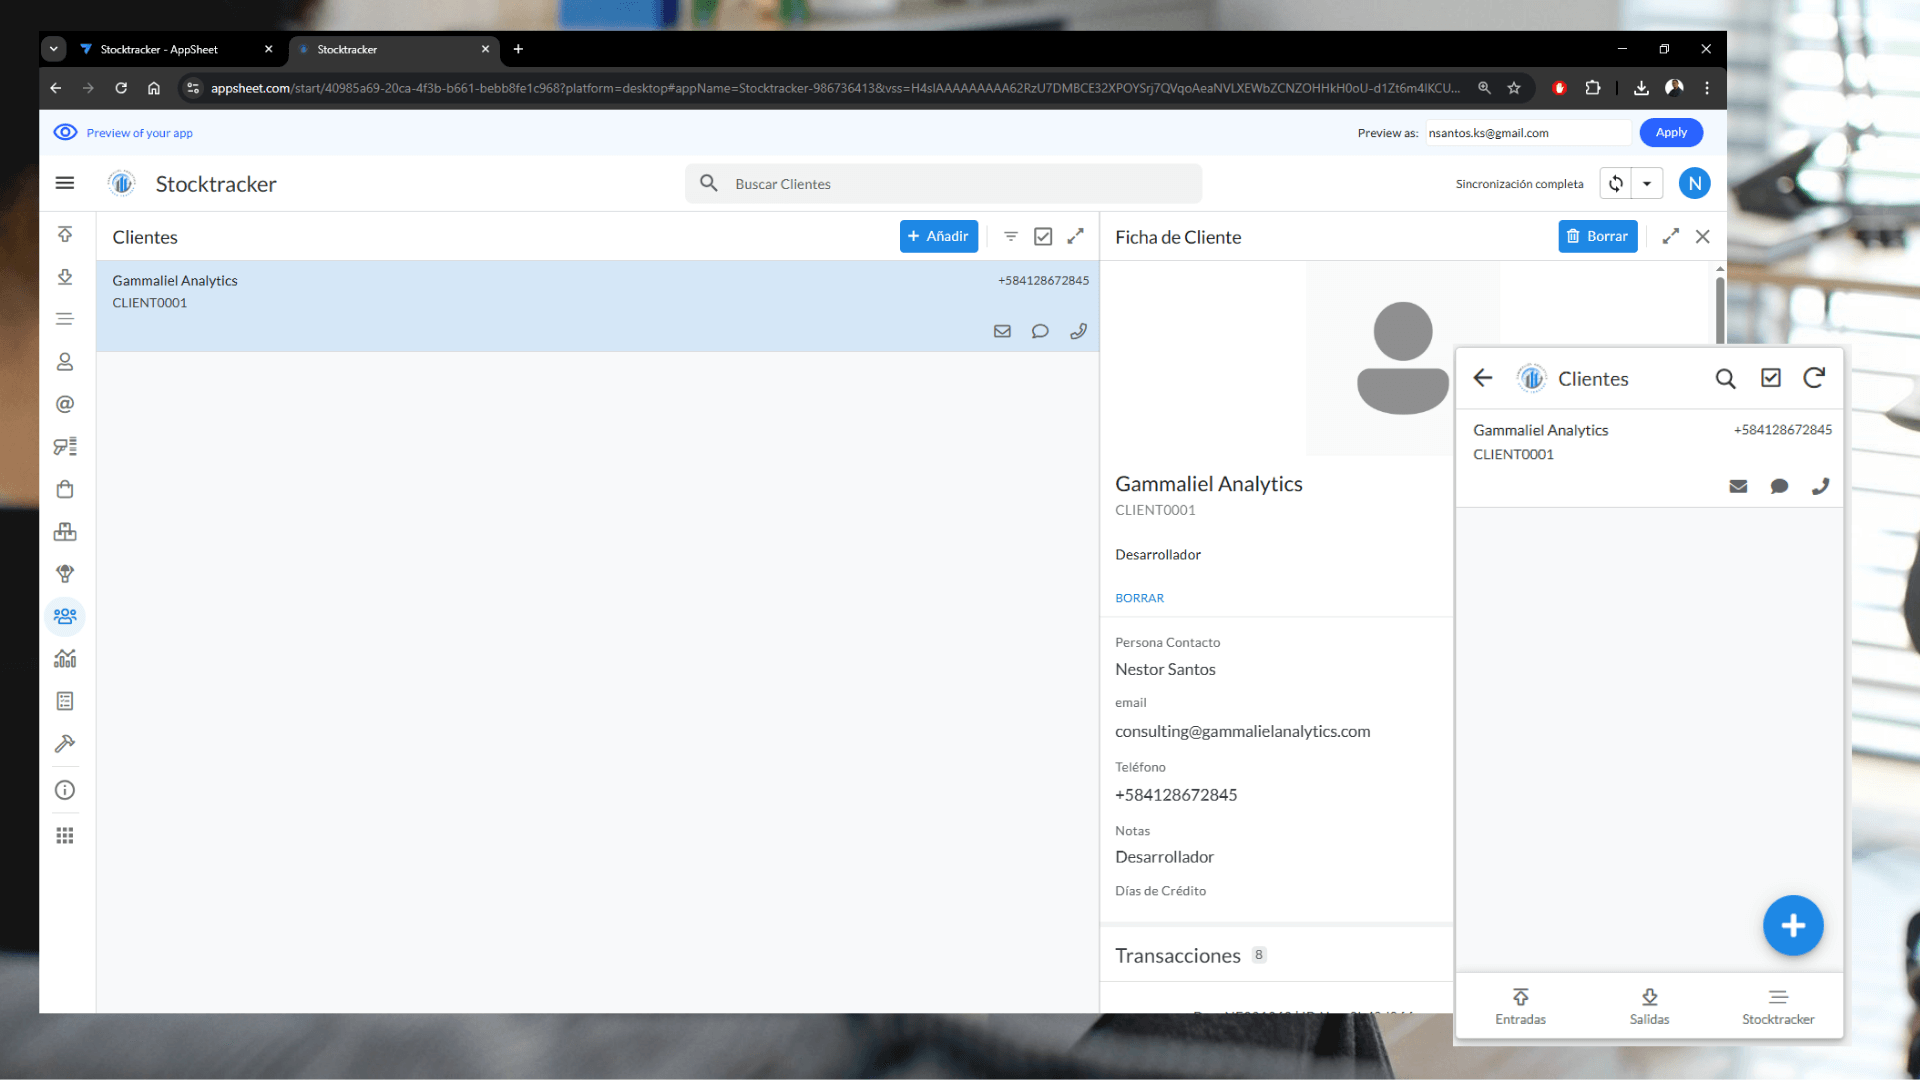The width and height of the screenshot is (1920, 1080).
Task: Open the app grid icon in sidebar
Action: coord(65,836)
